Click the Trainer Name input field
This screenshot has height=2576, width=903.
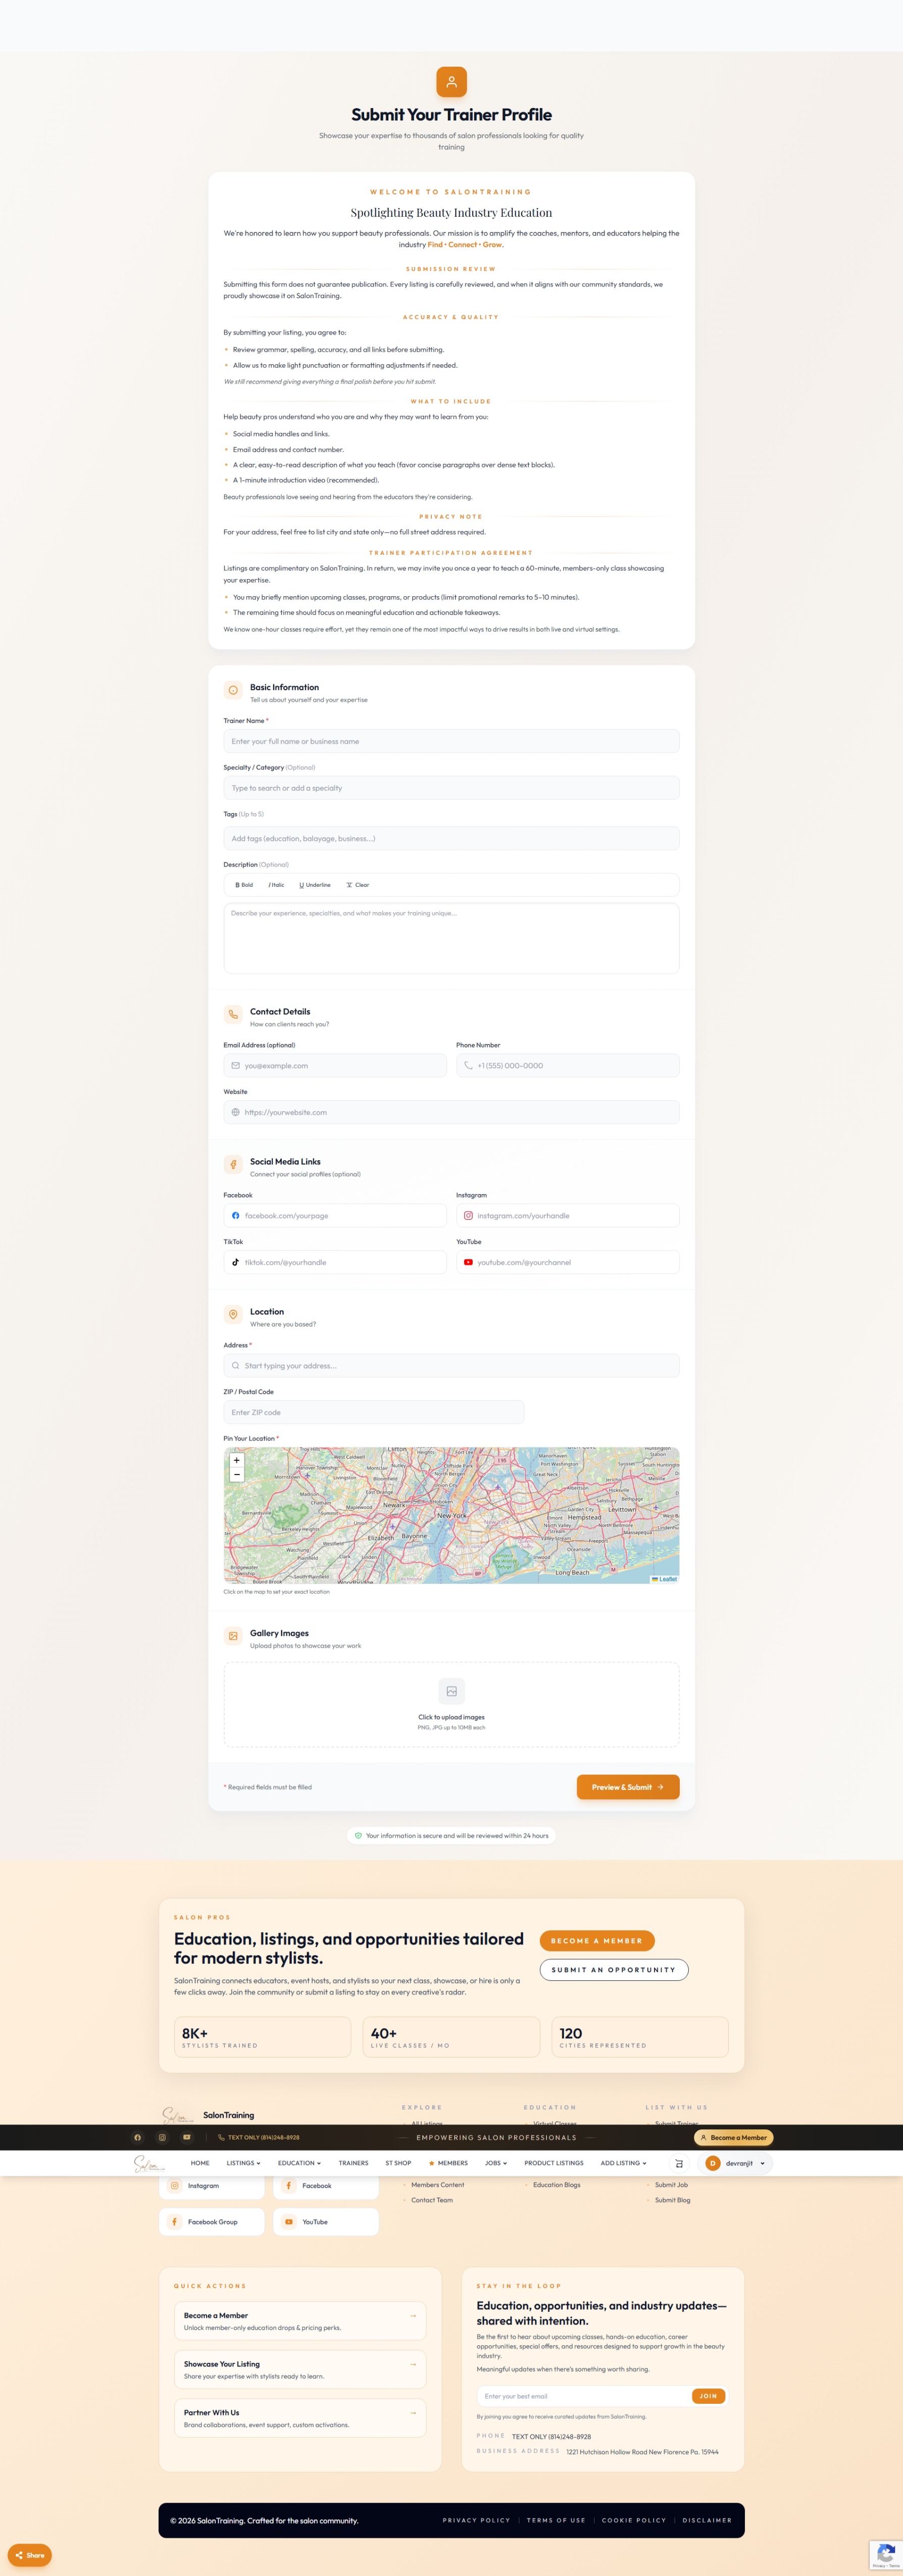pos(451,741)
